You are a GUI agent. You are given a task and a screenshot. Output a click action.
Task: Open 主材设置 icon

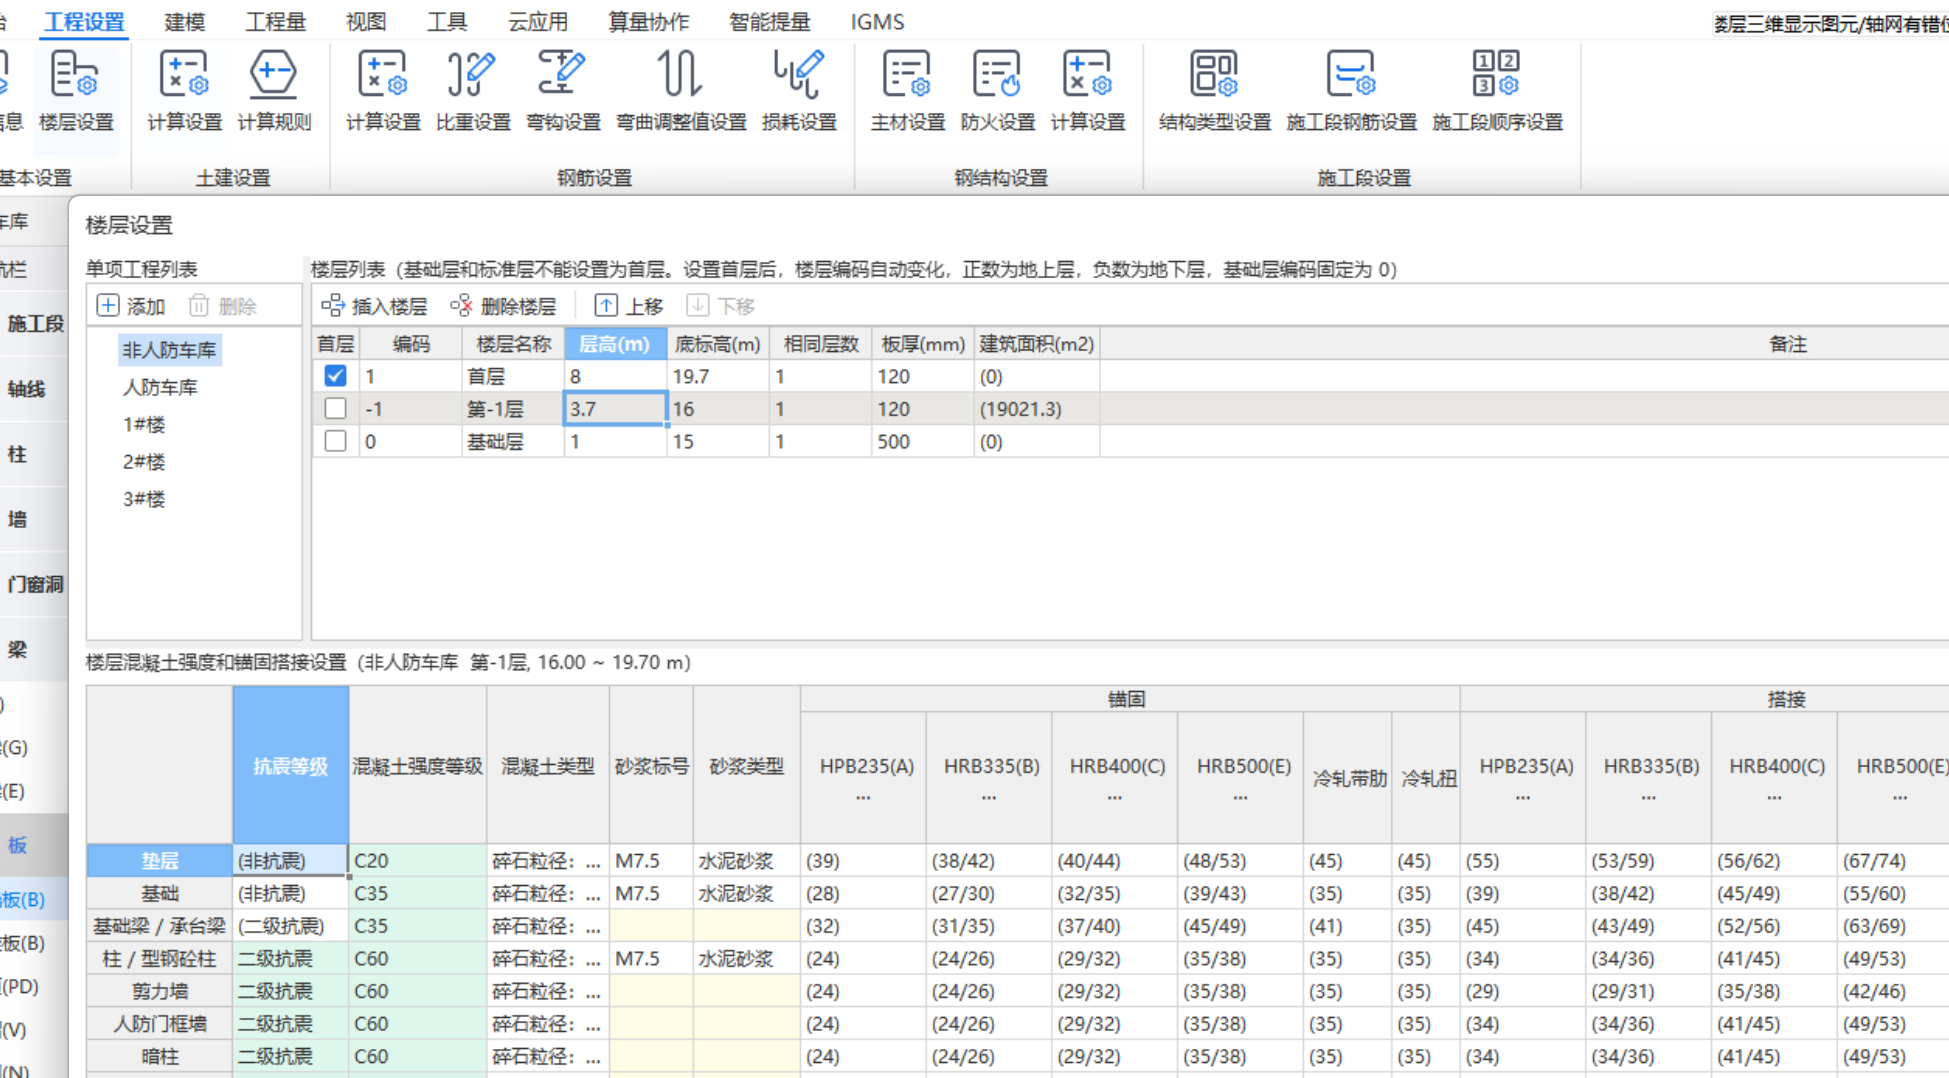pos(907,92)
